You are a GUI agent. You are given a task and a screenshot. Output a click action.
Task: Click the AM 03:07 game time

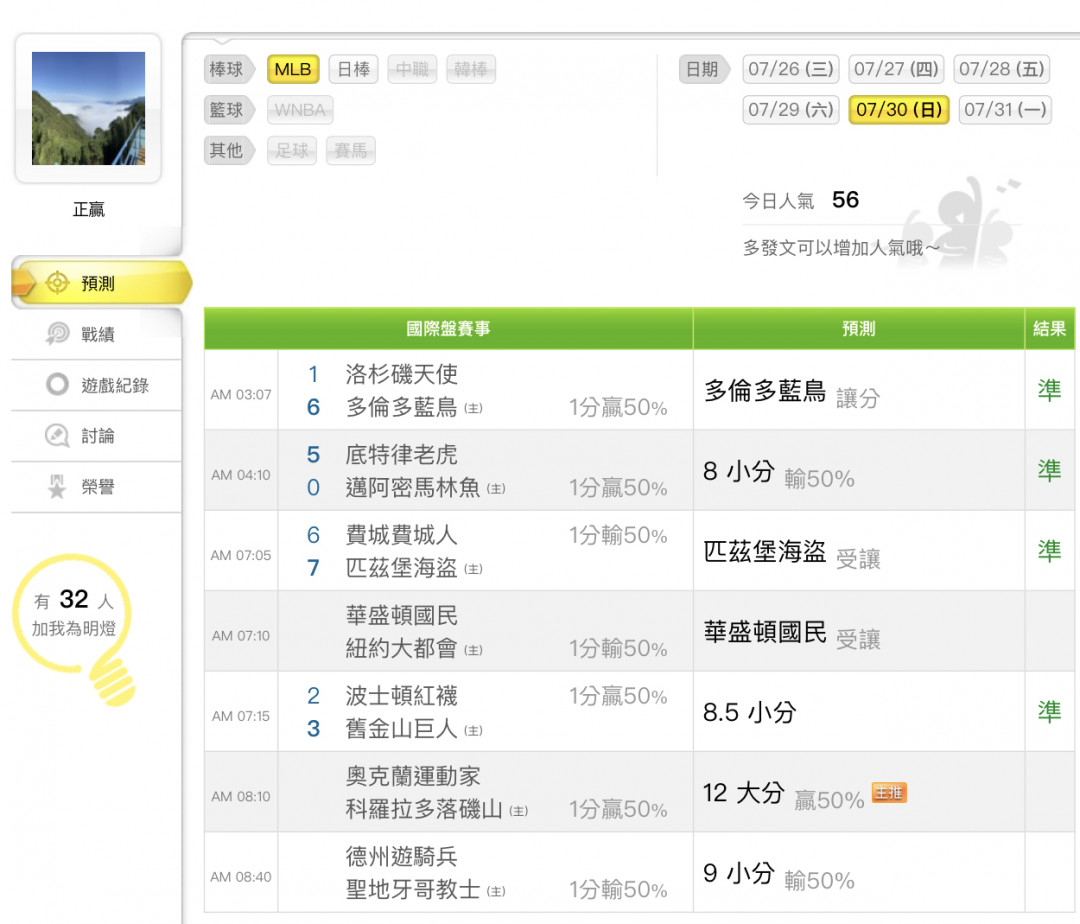click(x=241, y=395)
